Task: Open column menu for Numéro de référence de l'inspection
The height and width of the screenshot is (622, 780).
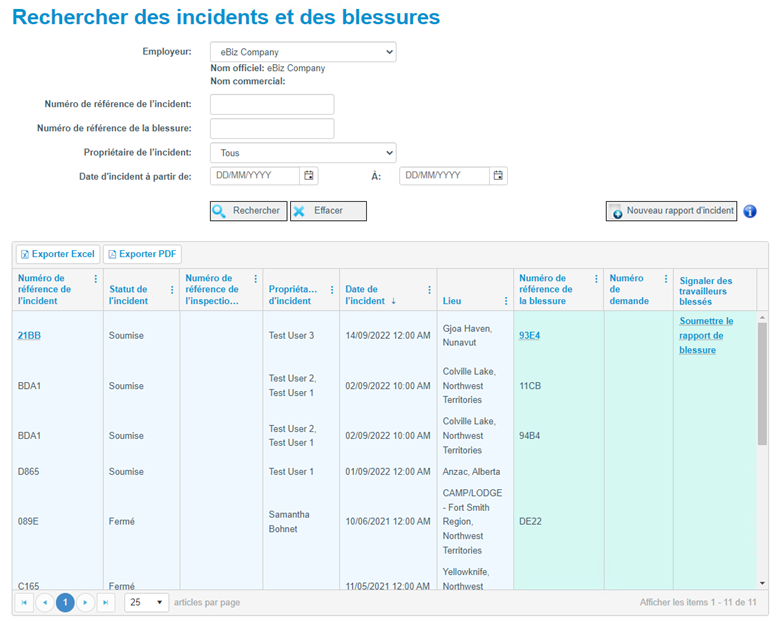Action: [255, 279]
